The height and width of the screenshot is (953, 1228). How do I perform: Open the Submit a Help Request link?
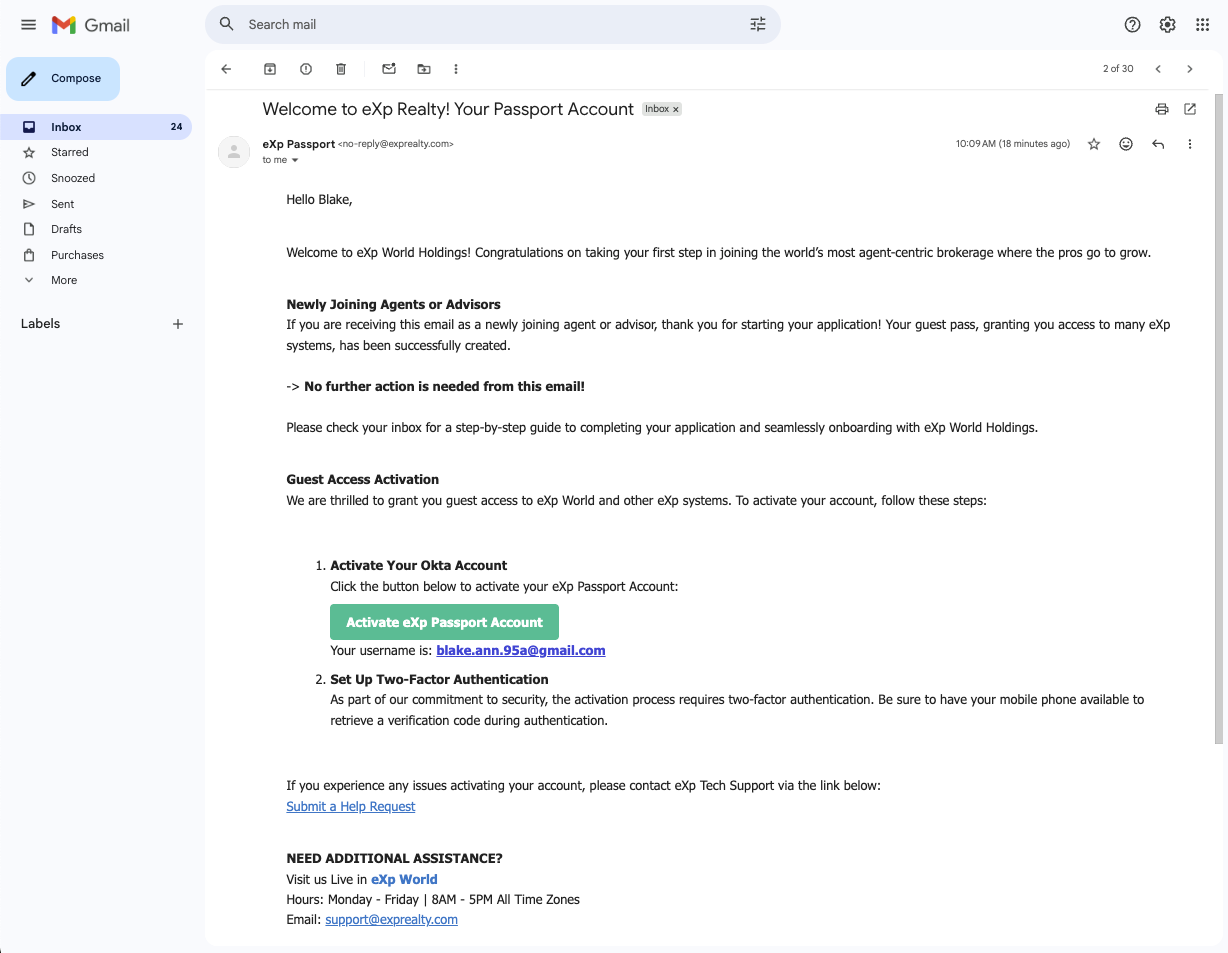tap(350, 807)
